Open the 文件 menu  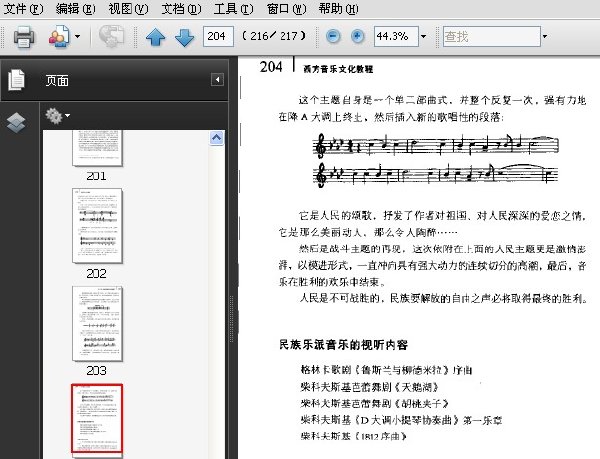tap(23, 8)
